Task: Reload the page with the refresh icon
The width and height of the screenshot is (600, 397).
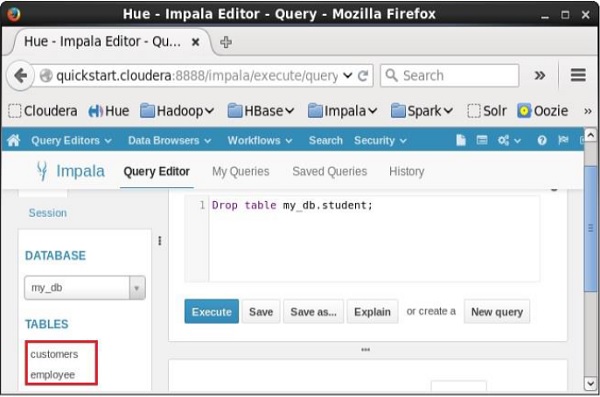Action: 363,75
